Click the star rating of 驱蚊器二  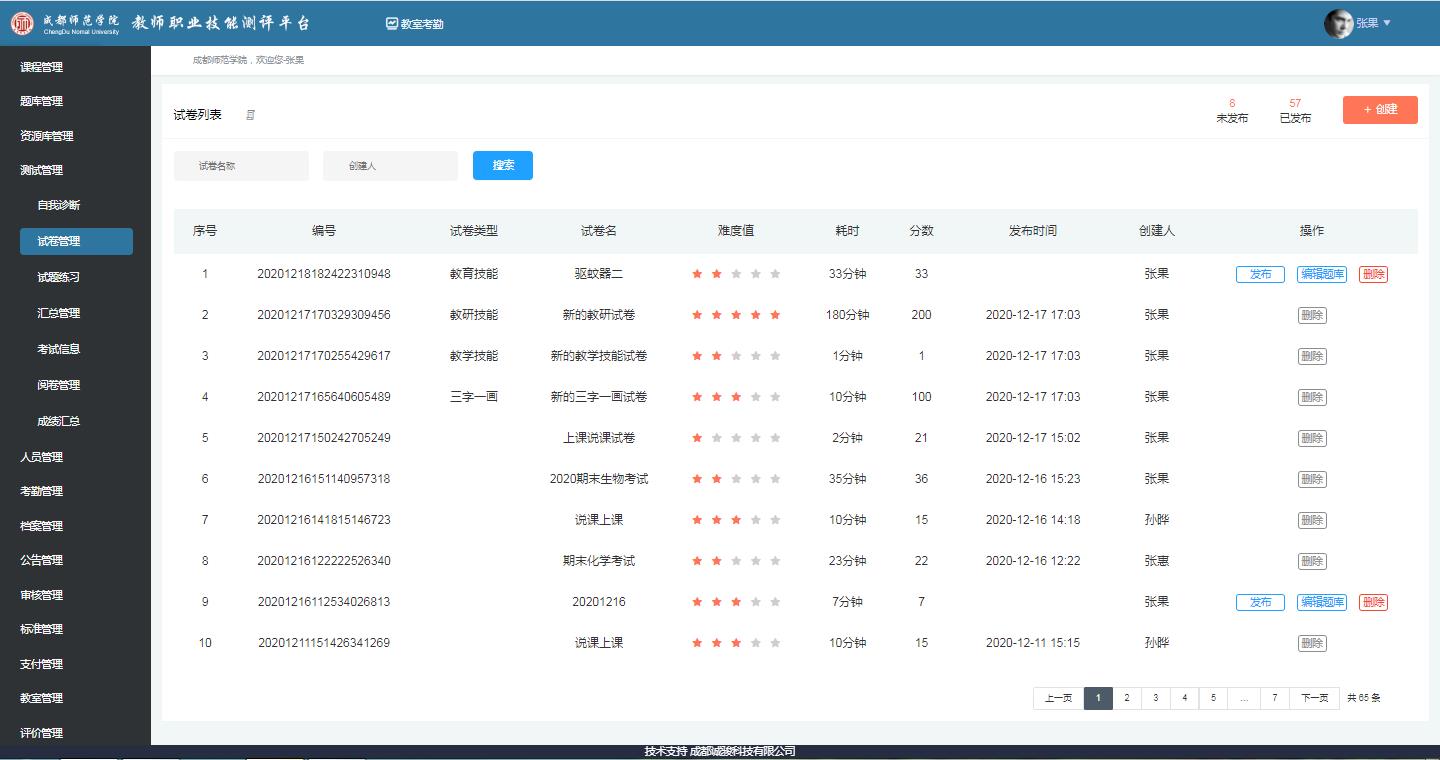click(x=736, y=274)
